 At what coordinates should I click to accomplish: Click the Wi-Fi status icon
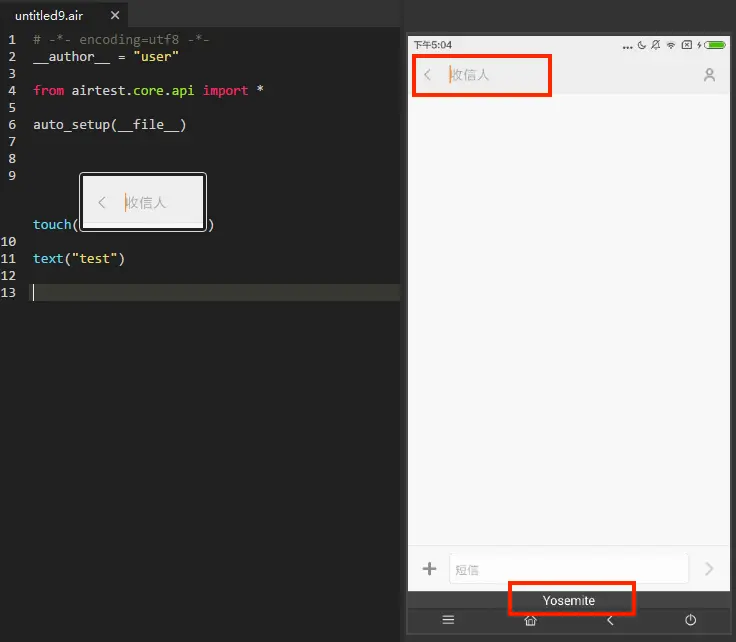pos(671,45)
